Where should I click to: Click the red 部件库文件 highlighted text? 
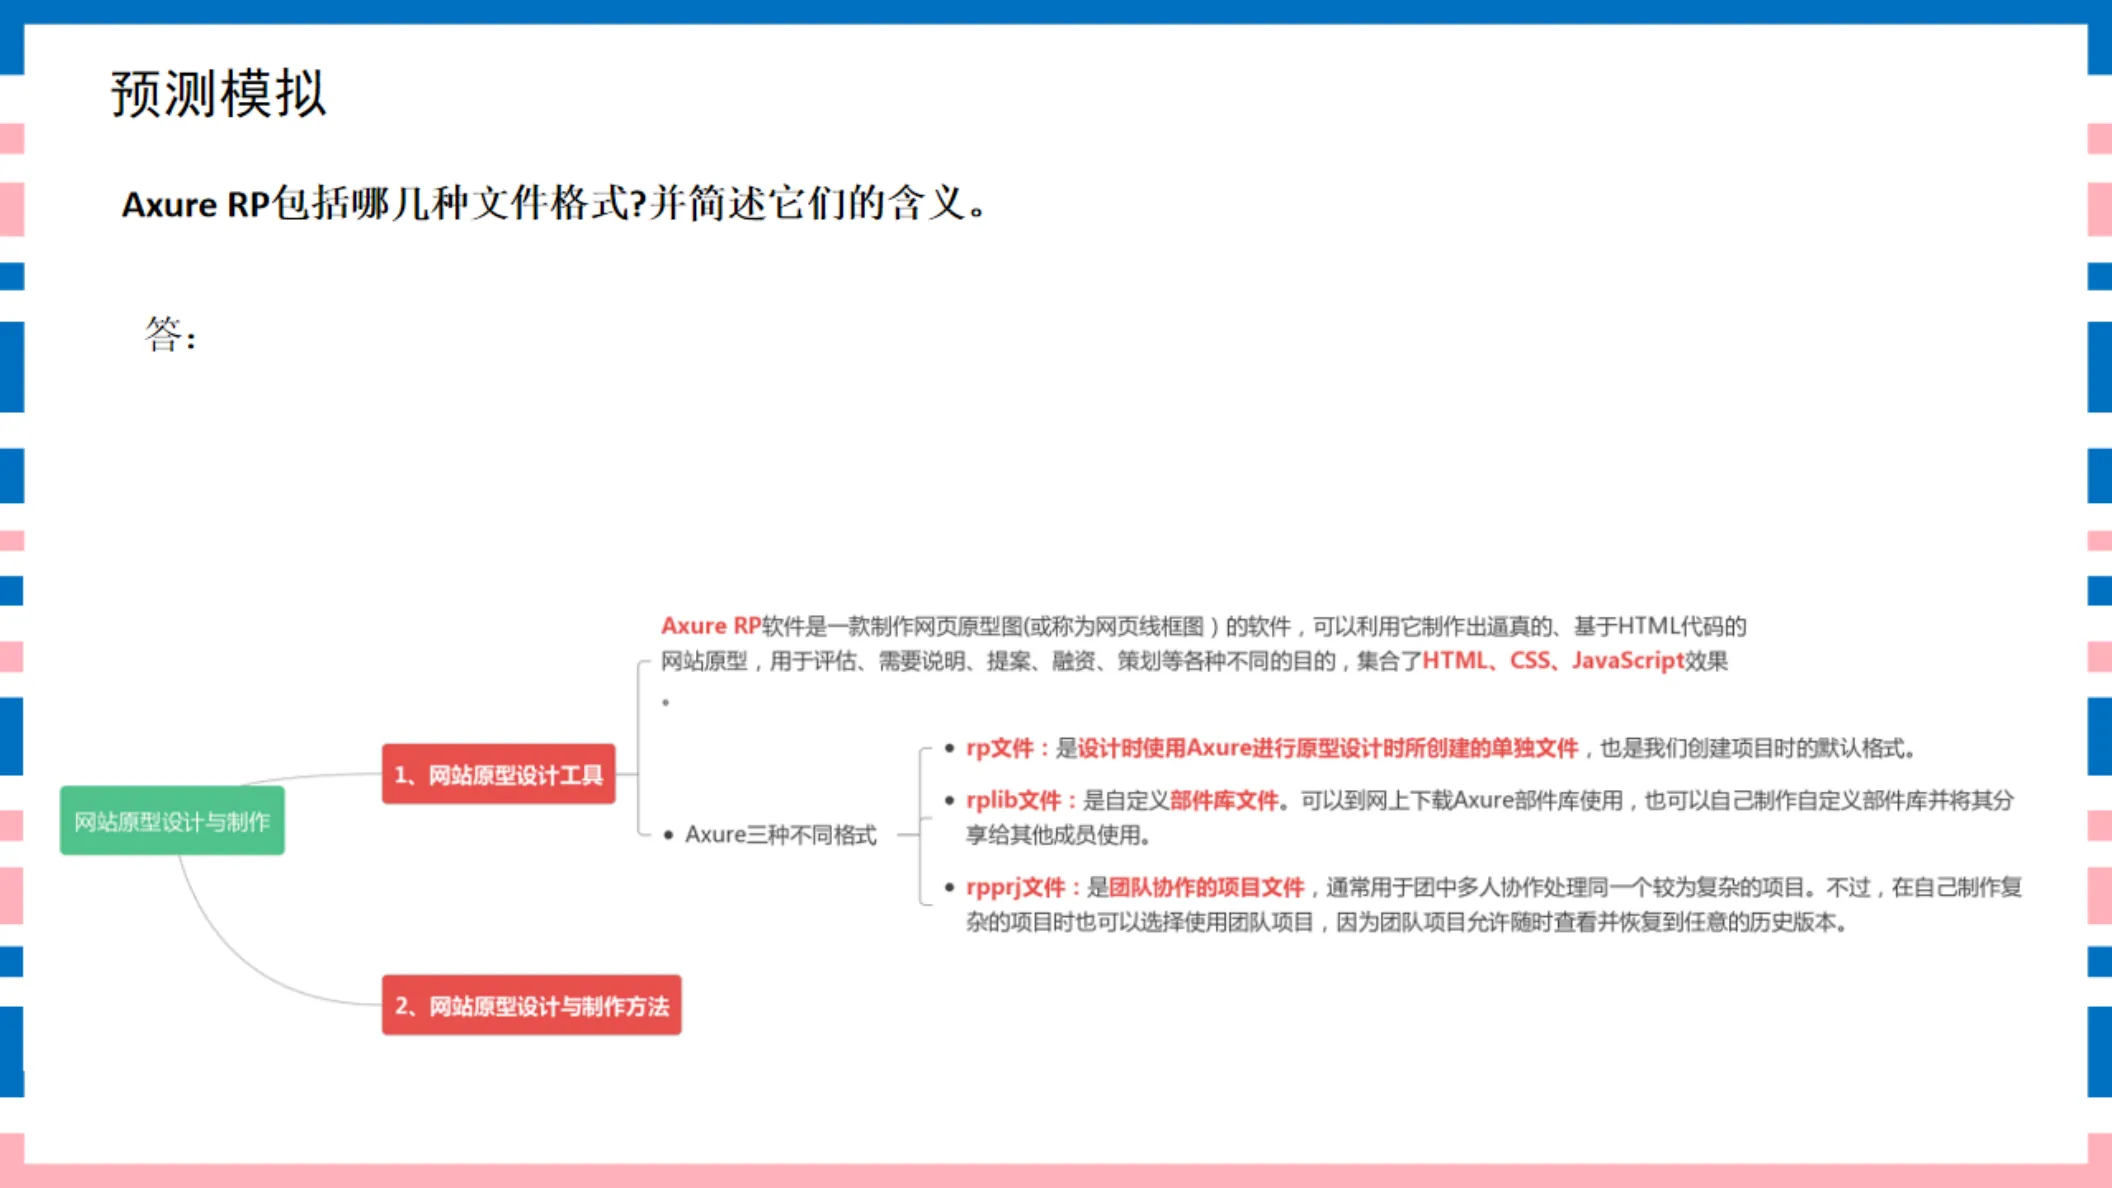(x=1224, y=800)
